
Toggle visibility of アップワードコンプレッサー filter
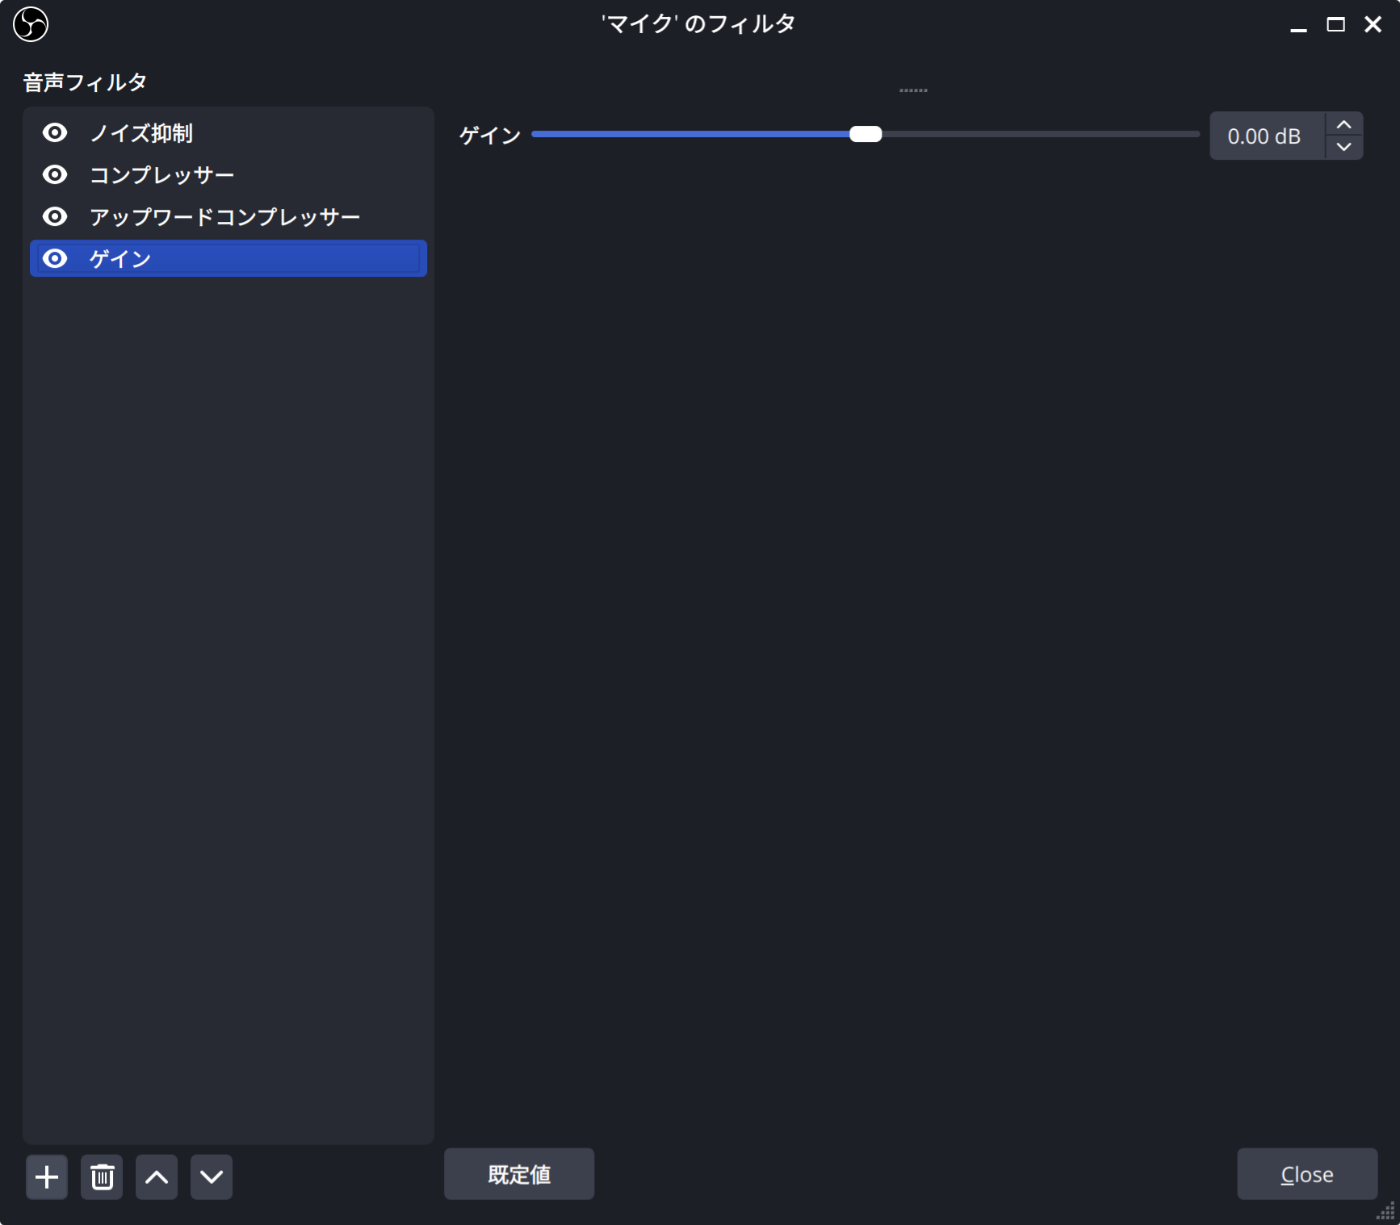click(x=55, y=217)
